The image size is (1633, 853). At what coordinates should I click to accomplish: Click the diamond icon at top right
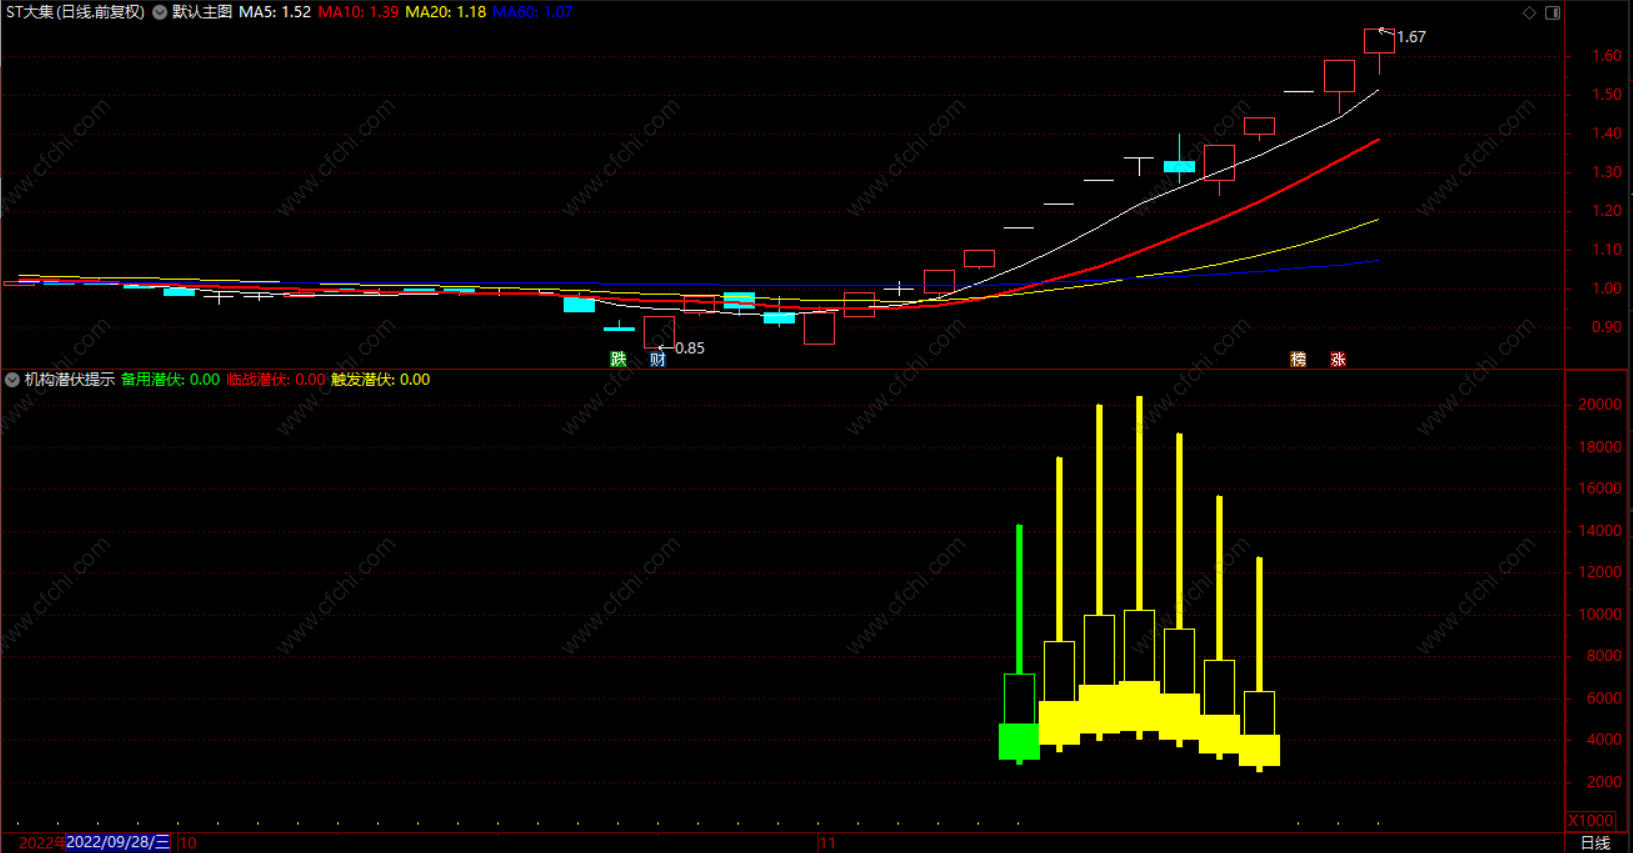click(1529, 12)
